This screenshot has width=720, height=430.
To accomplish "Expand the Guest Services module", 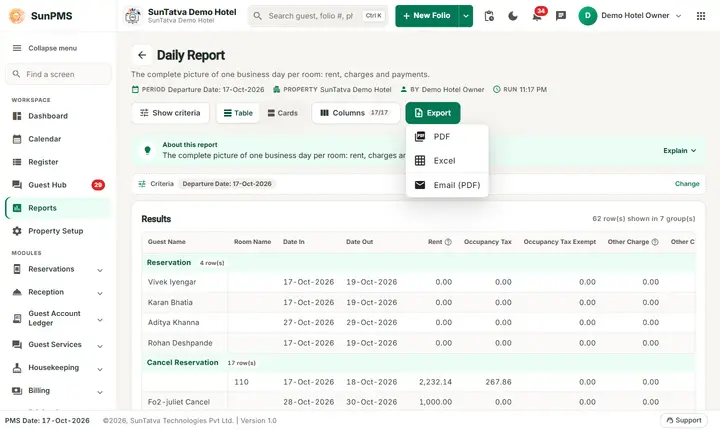I will tap(58, 345).
